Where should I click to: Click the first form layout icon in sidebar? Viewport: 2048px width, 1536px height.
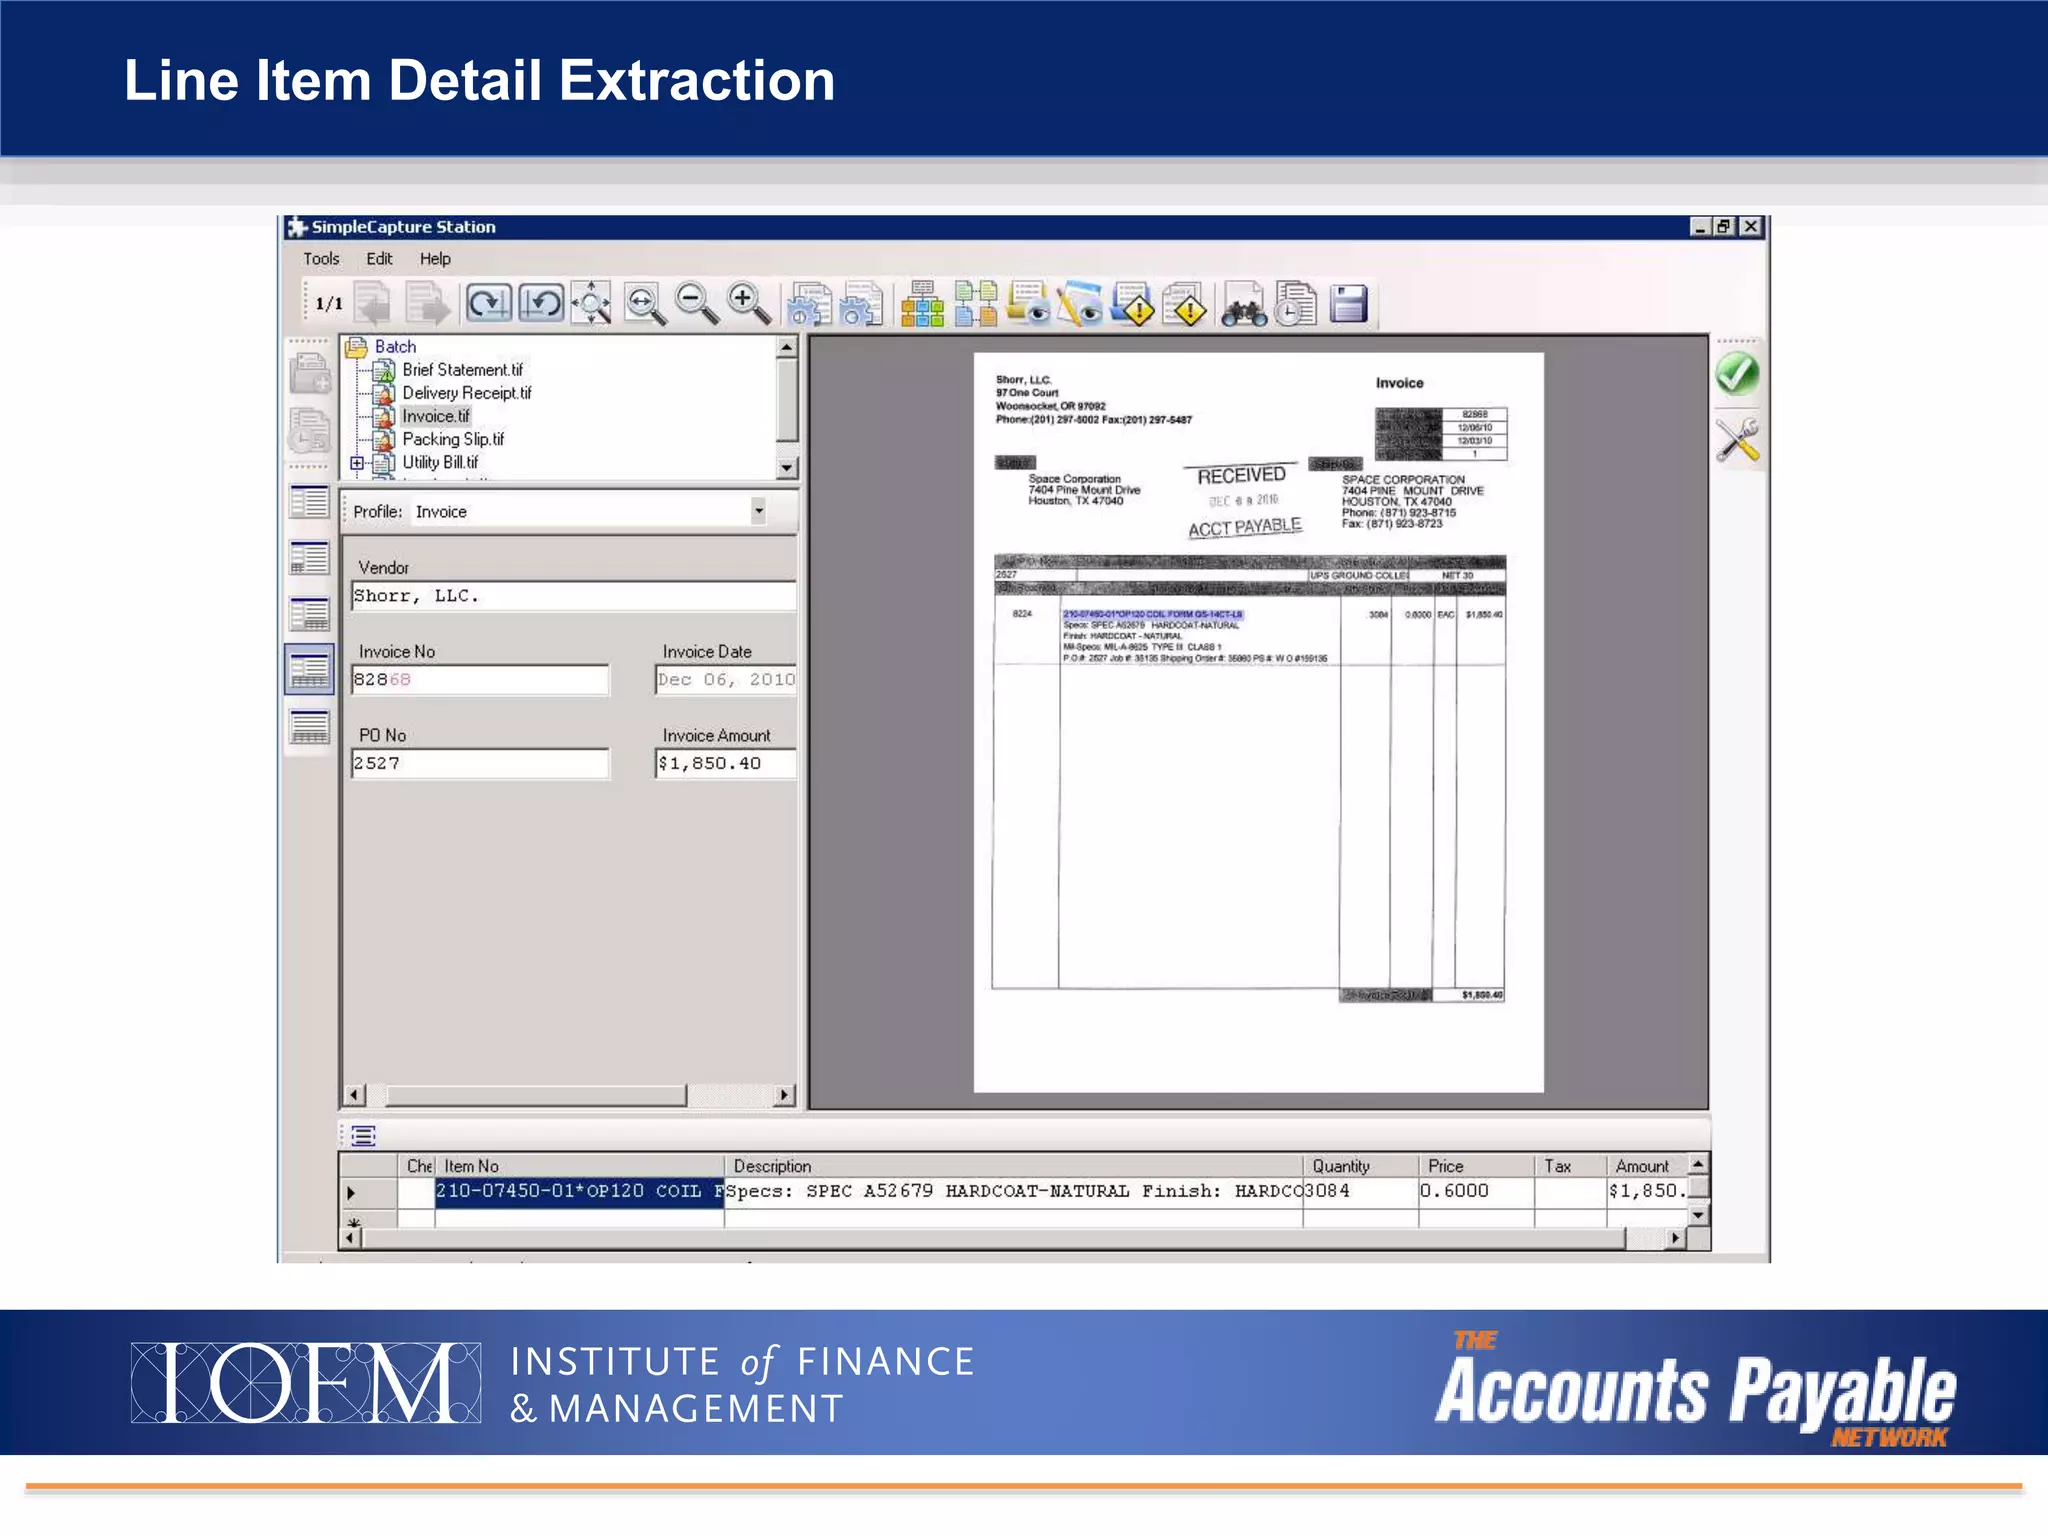coord(309,501)
